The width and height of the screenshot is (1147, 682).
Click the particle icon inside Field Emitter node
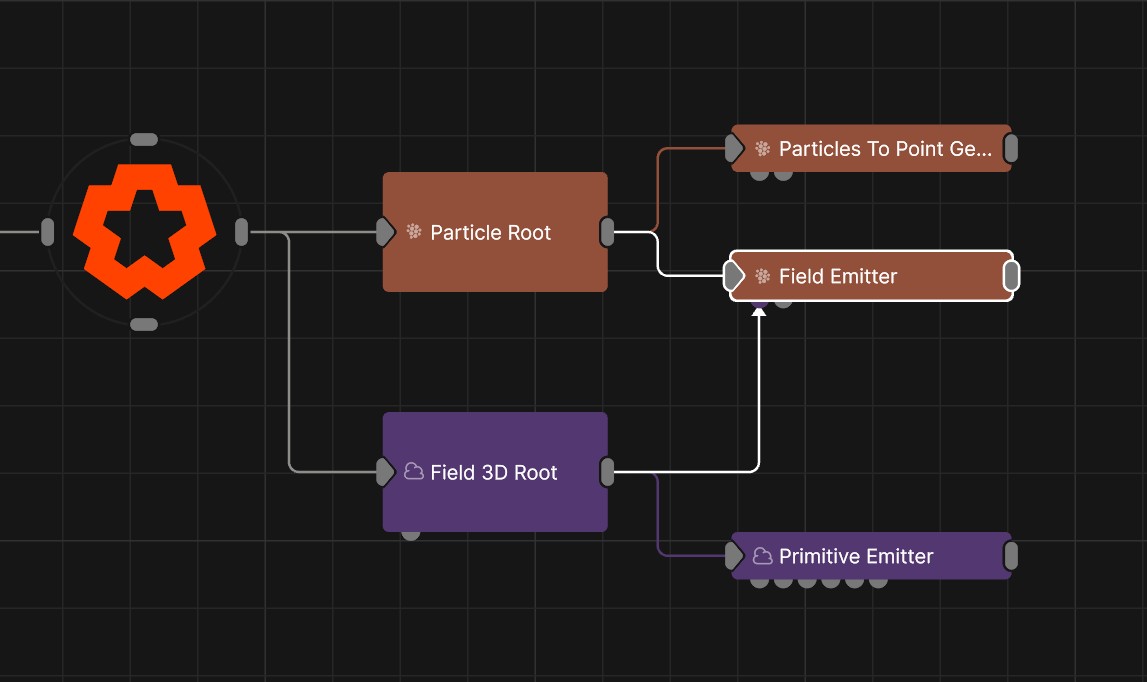click(x=761, y=276)
